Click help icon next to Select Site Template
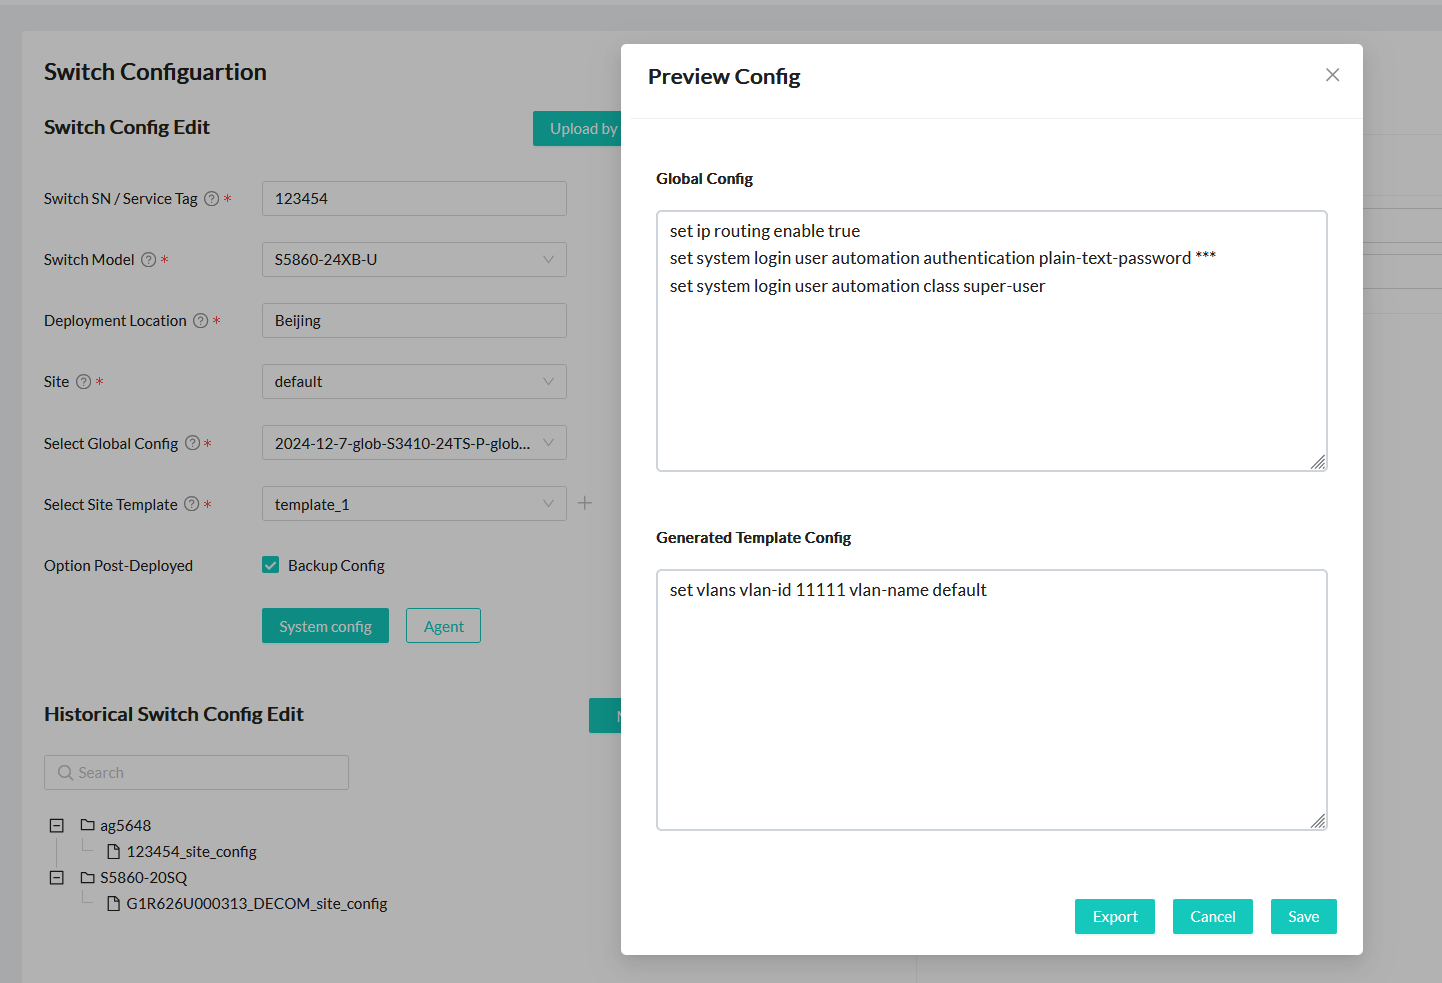Screen dimensions: 1442x983 tap(191, 504)
